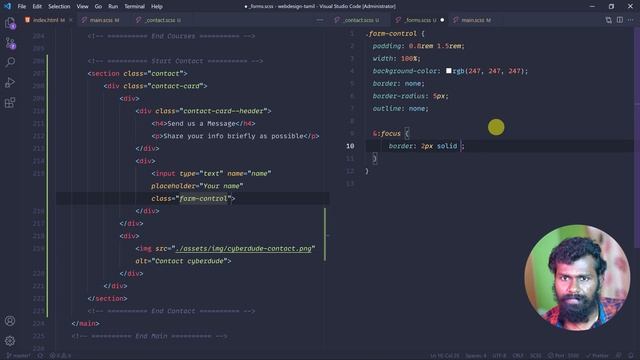Open the Run and Debug view
Screen dimensions: 640x360
(10, 82)
